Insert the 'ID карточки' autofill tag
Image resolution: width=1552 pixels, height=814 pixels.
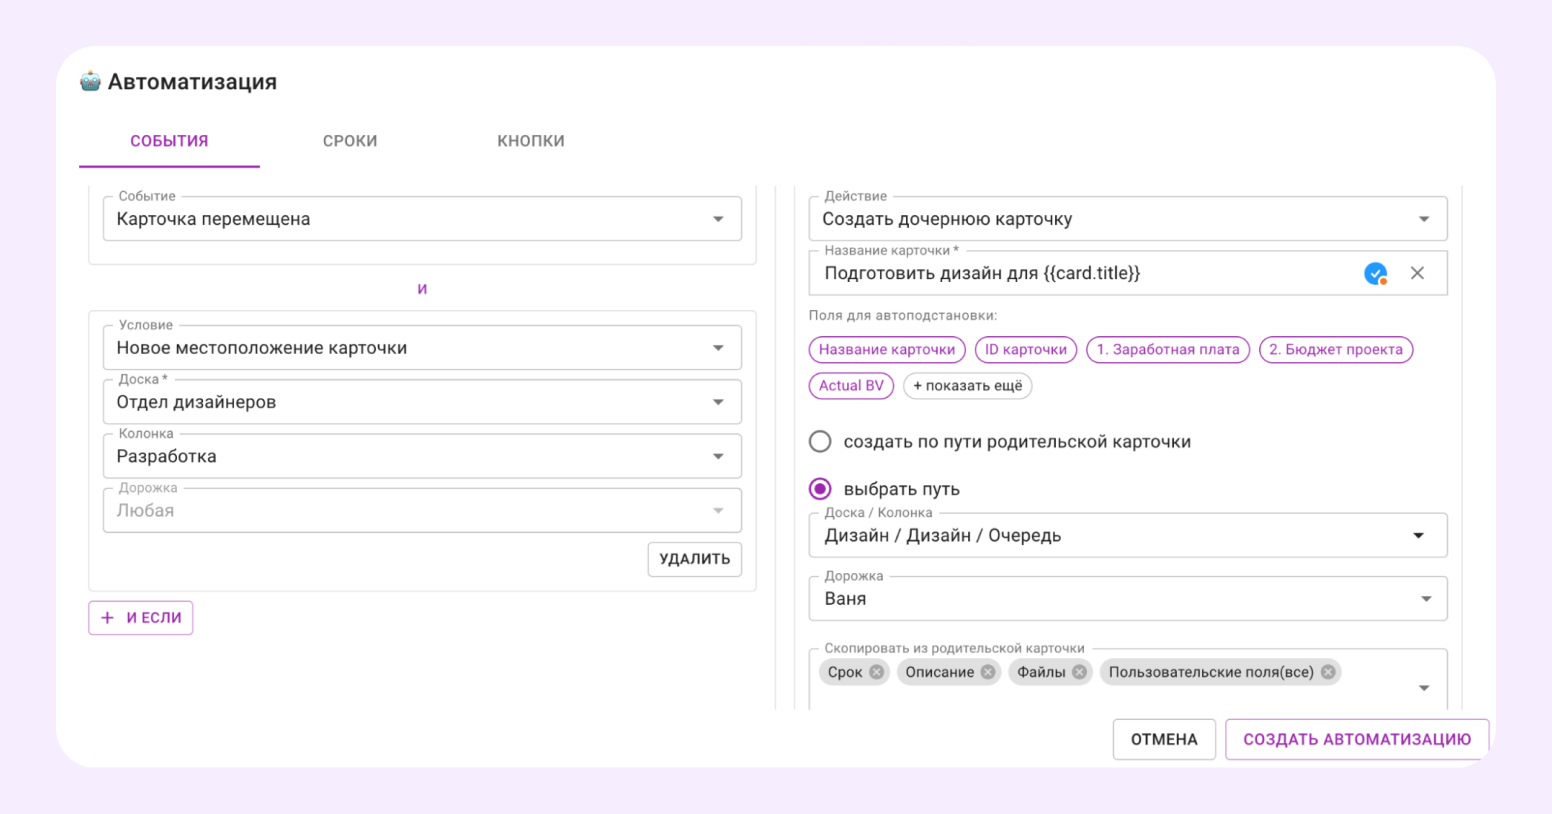(x=1026, y=349)
